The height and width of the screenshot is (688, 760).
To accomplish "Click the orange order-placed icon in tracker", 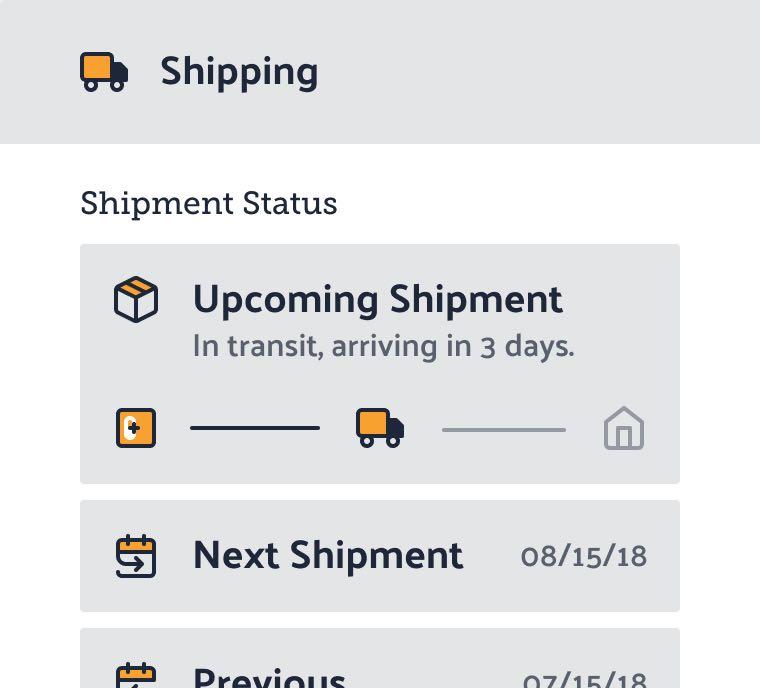I will [x=136, y=428].
